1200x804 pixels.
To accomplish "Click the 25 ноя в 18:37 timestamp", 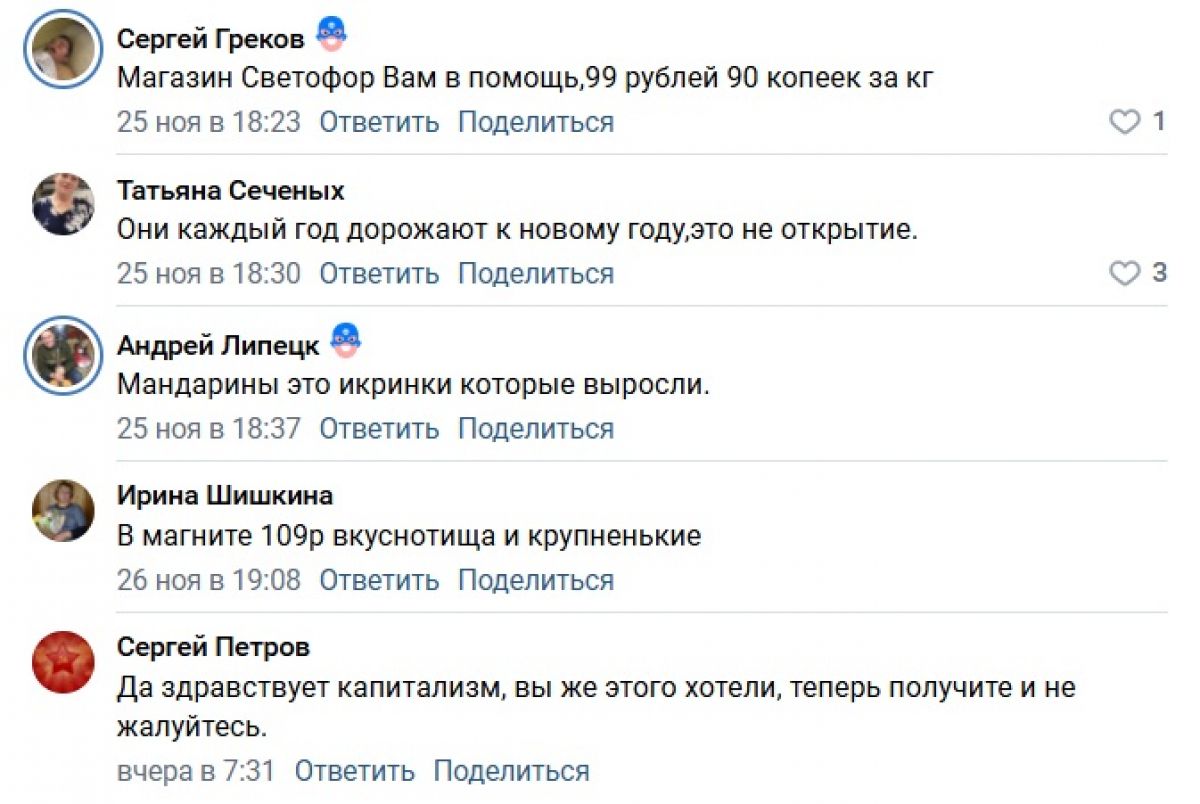I will pyautogui.click(x=208, y=428).
